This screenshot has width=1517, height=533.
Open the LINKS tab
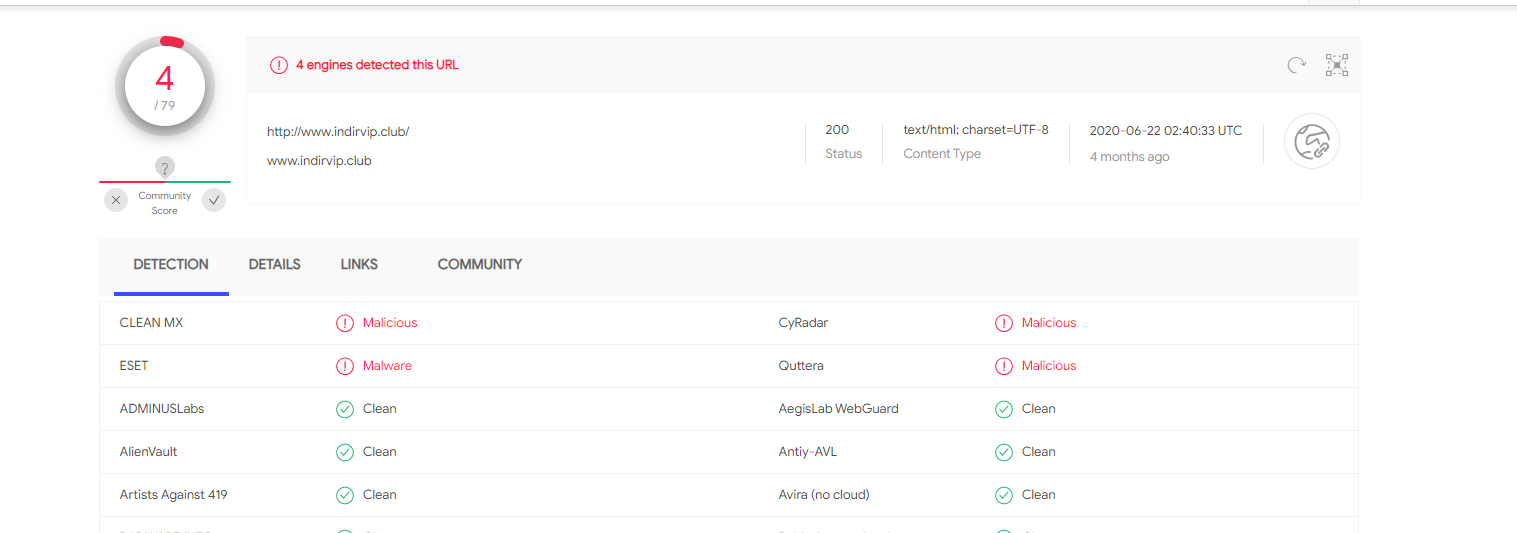(x=359, y=265)
